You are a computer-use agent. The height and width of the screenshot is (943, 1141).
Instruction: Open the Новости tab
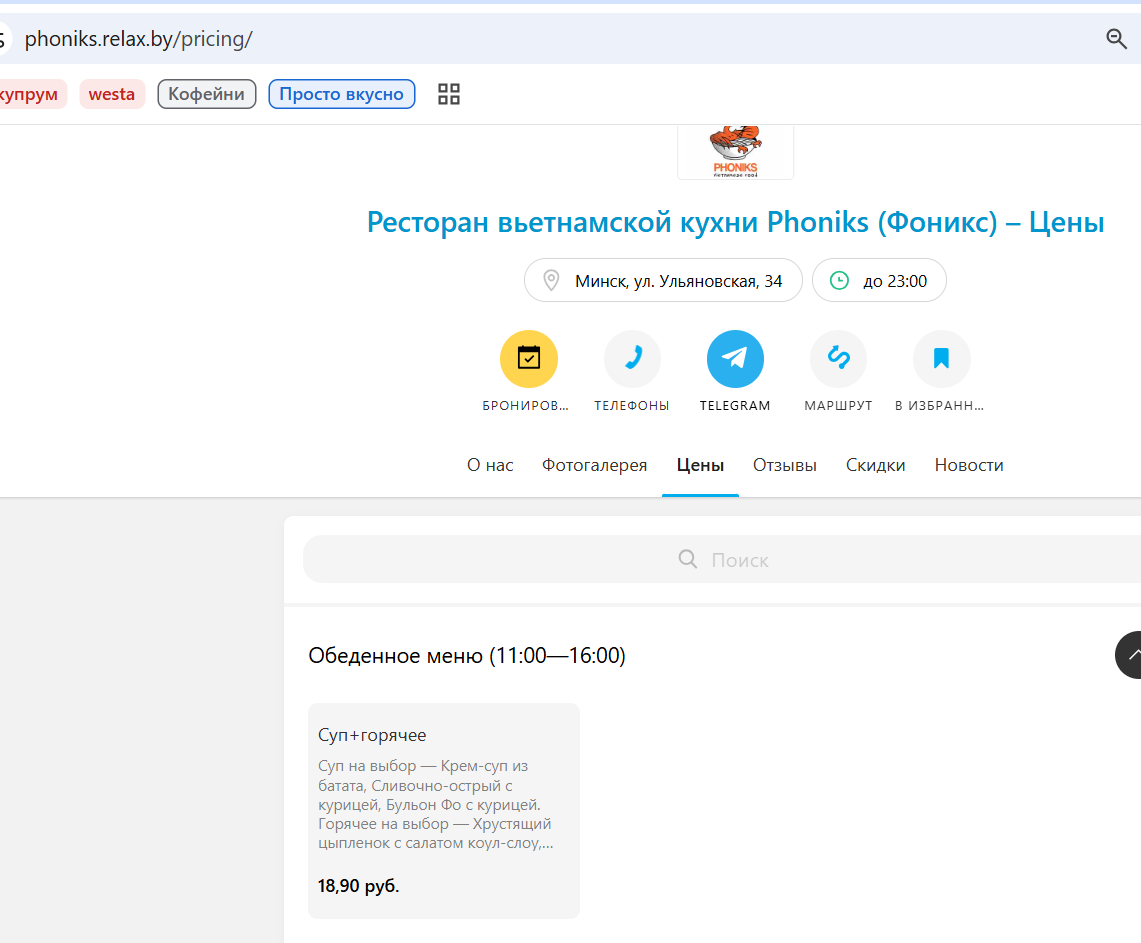[969, 465]
